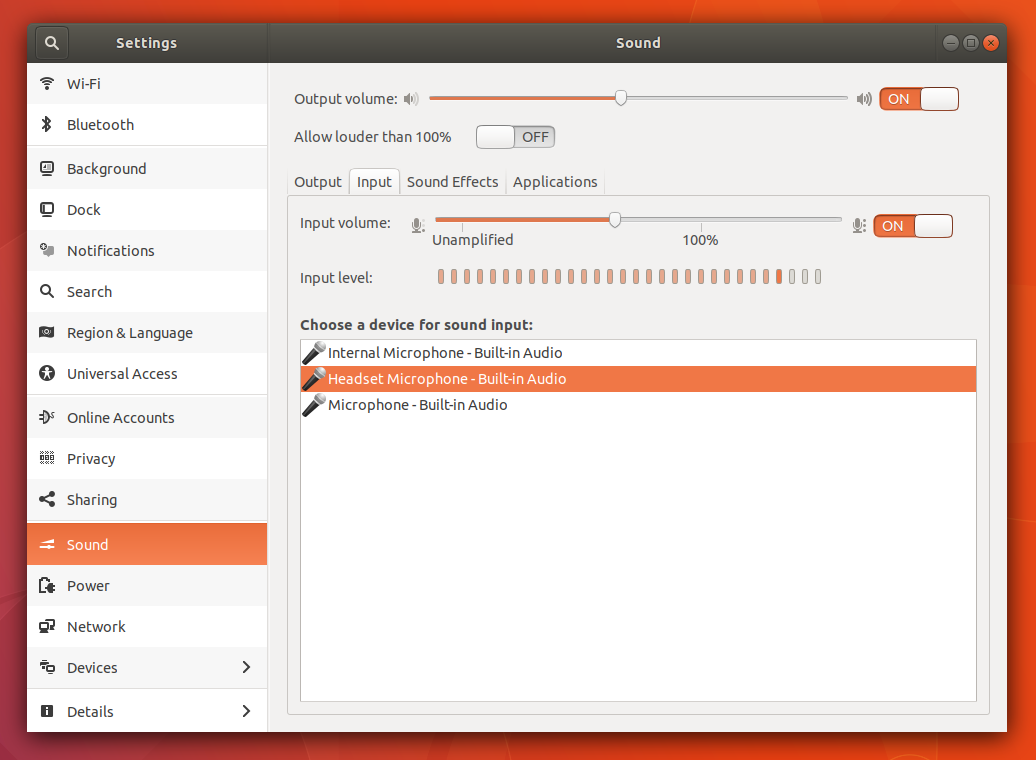
Task: Switch to the Applications tab
Action: 555,182
